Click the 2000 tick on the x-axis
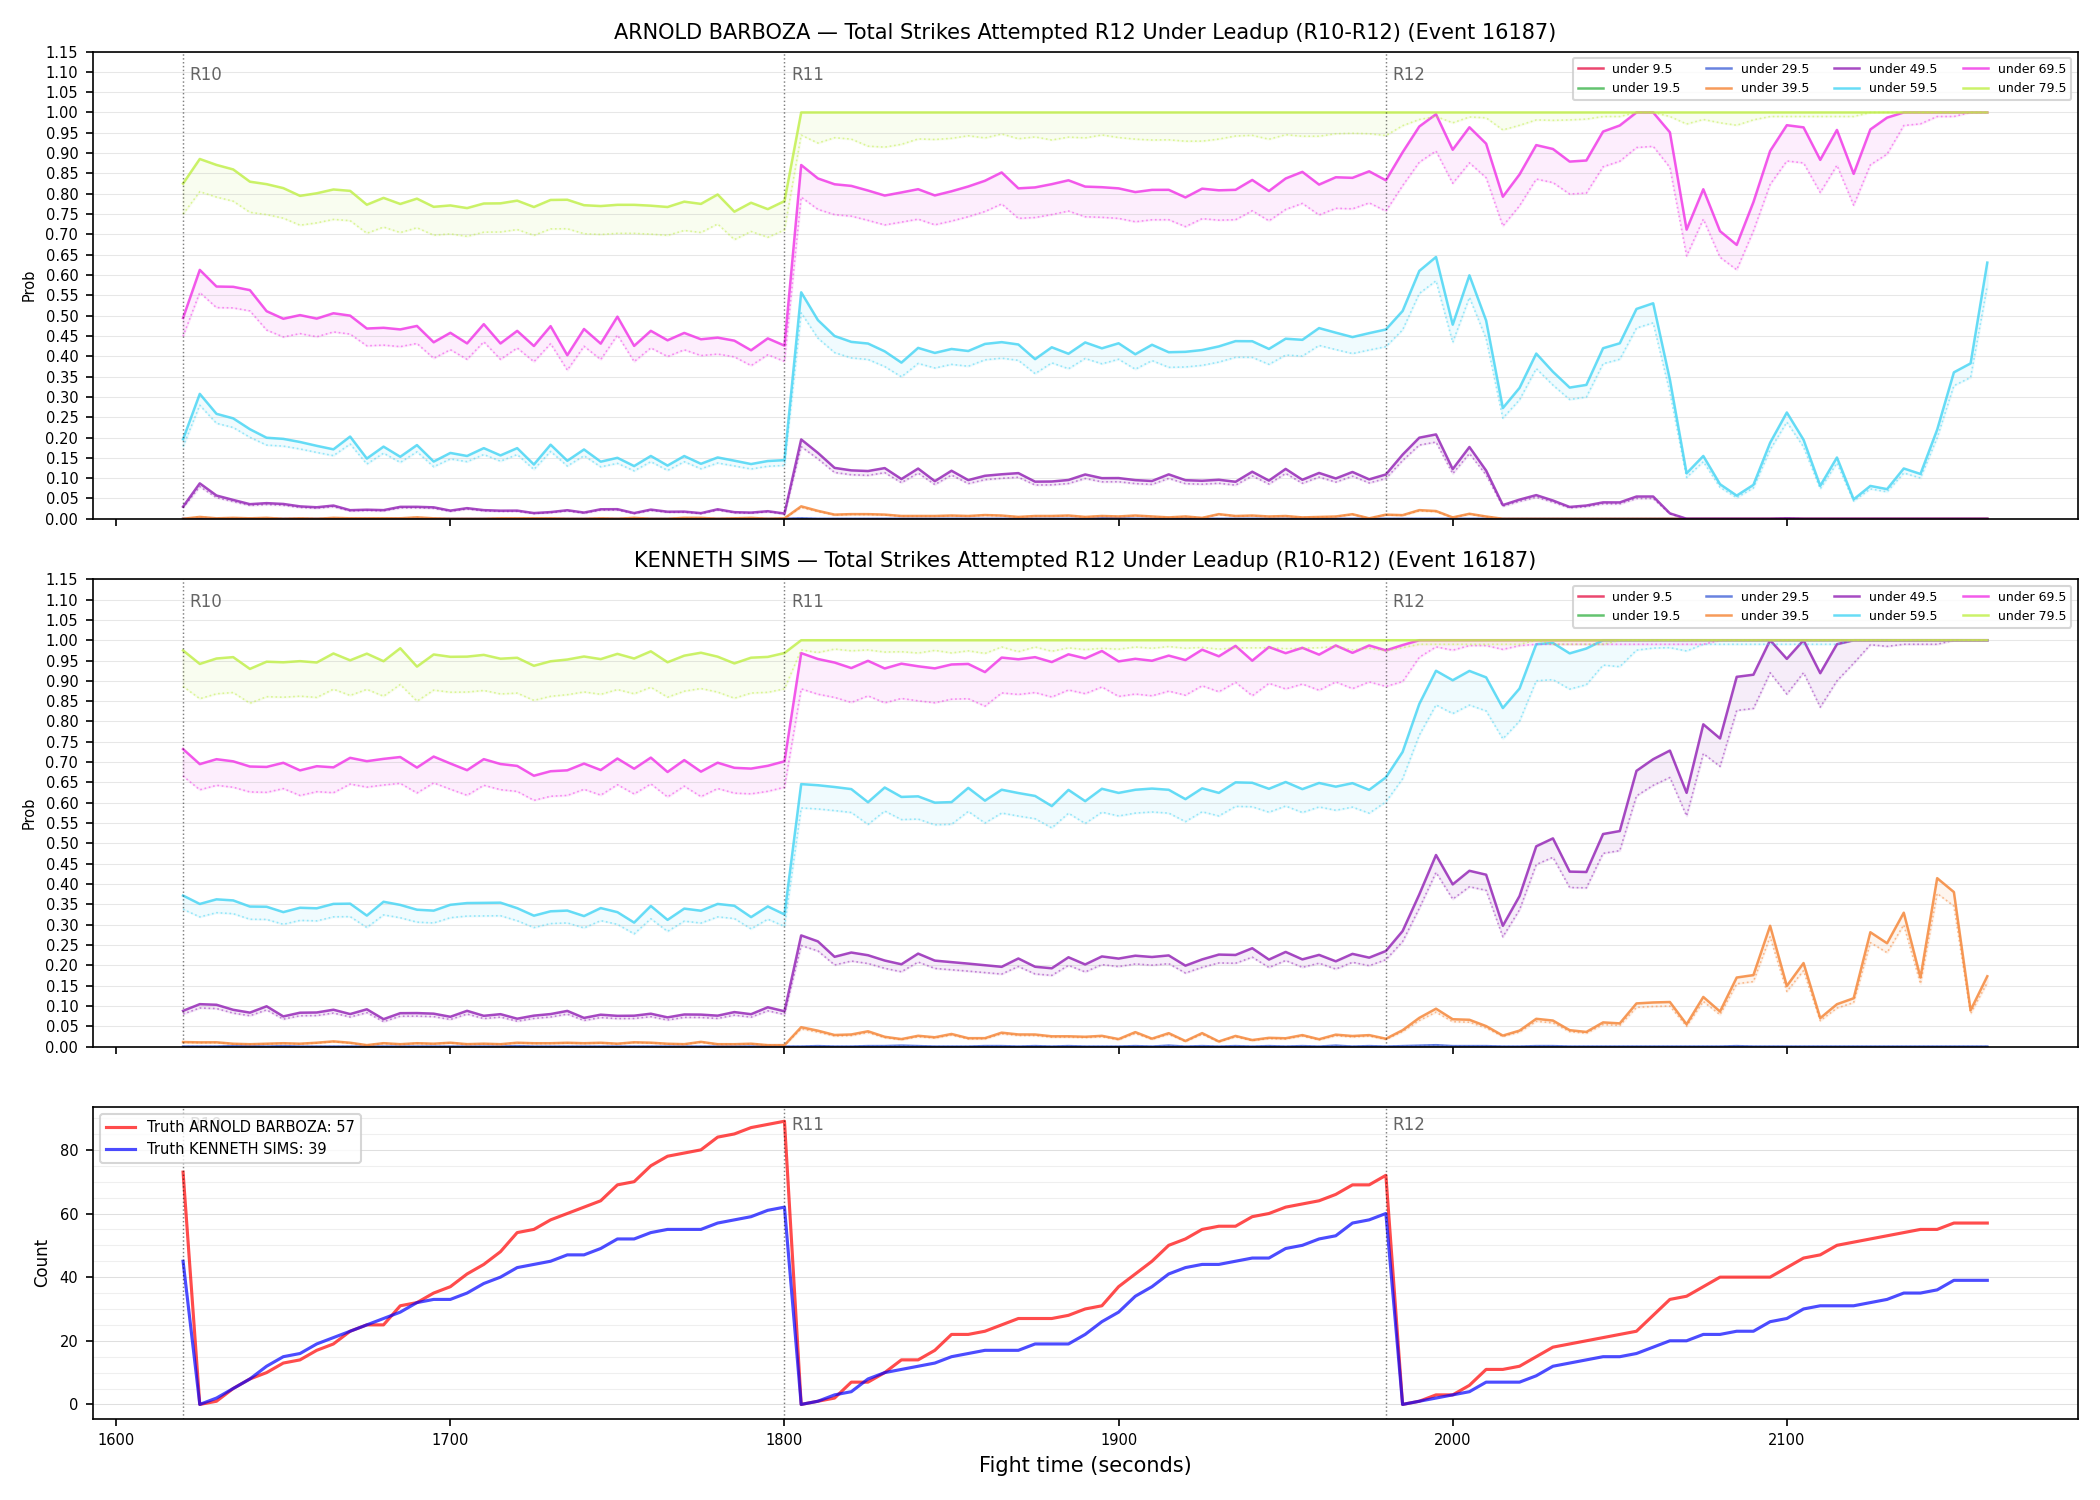This screenshot has width=2100, height=1500. click(x=1452, y=1440)
